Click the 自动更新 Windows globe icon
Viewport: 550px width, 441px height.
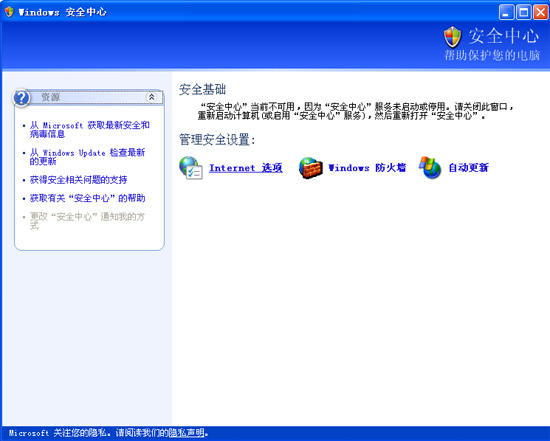tap(430, 168)
